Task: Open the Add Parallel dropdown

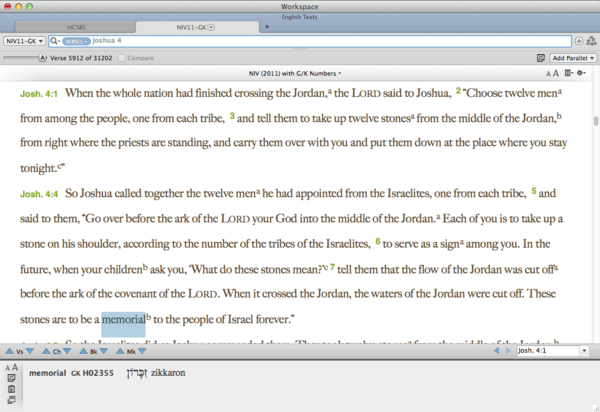Action: [573, 58]
